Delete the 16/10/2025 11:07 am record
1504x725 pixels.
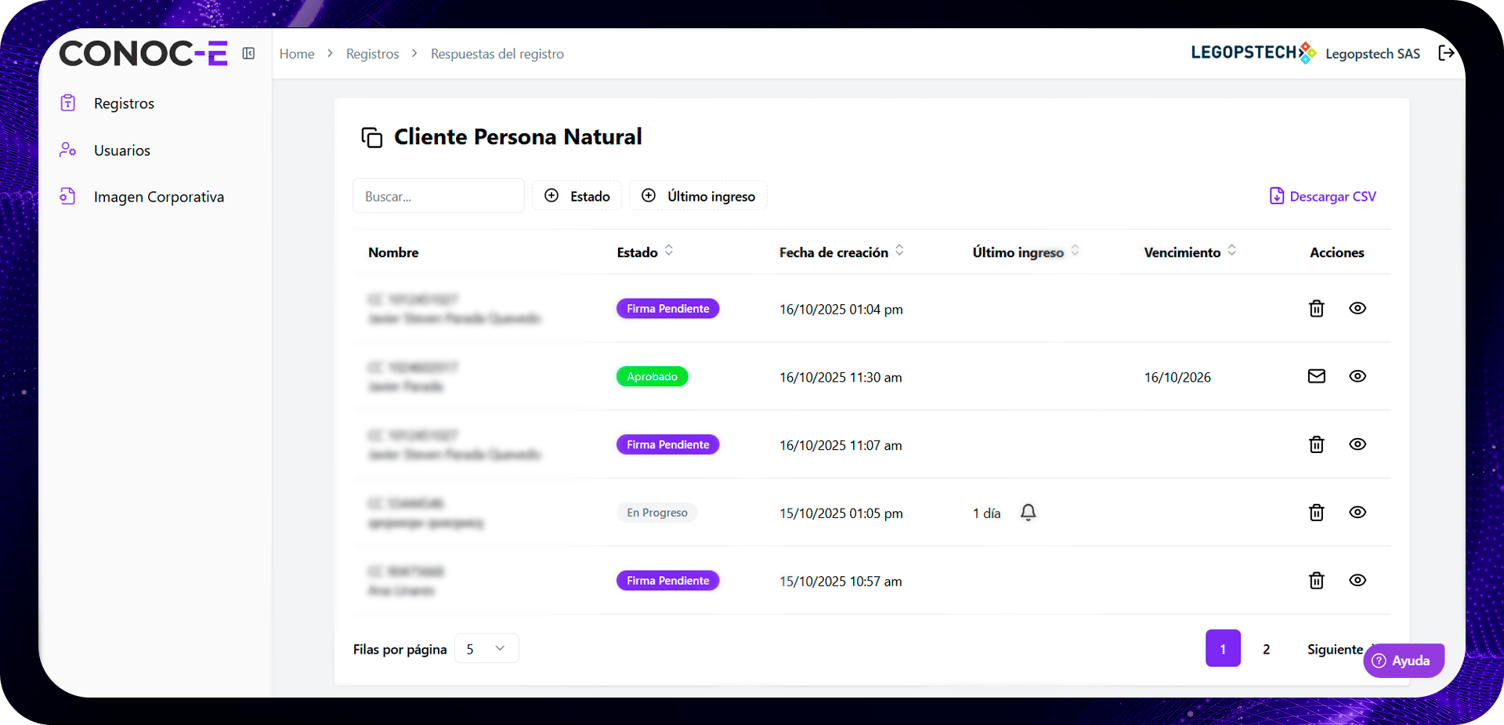click(x=1316, y=445)
